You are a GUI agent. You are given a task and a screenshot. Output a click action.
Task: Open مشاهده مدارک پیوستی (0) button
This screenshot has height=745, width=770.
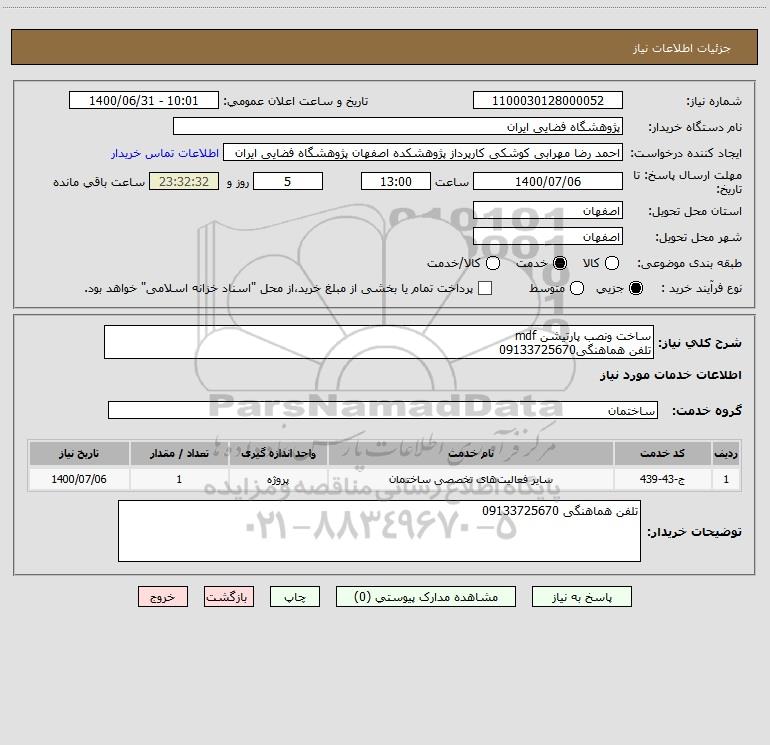(426, 597)
